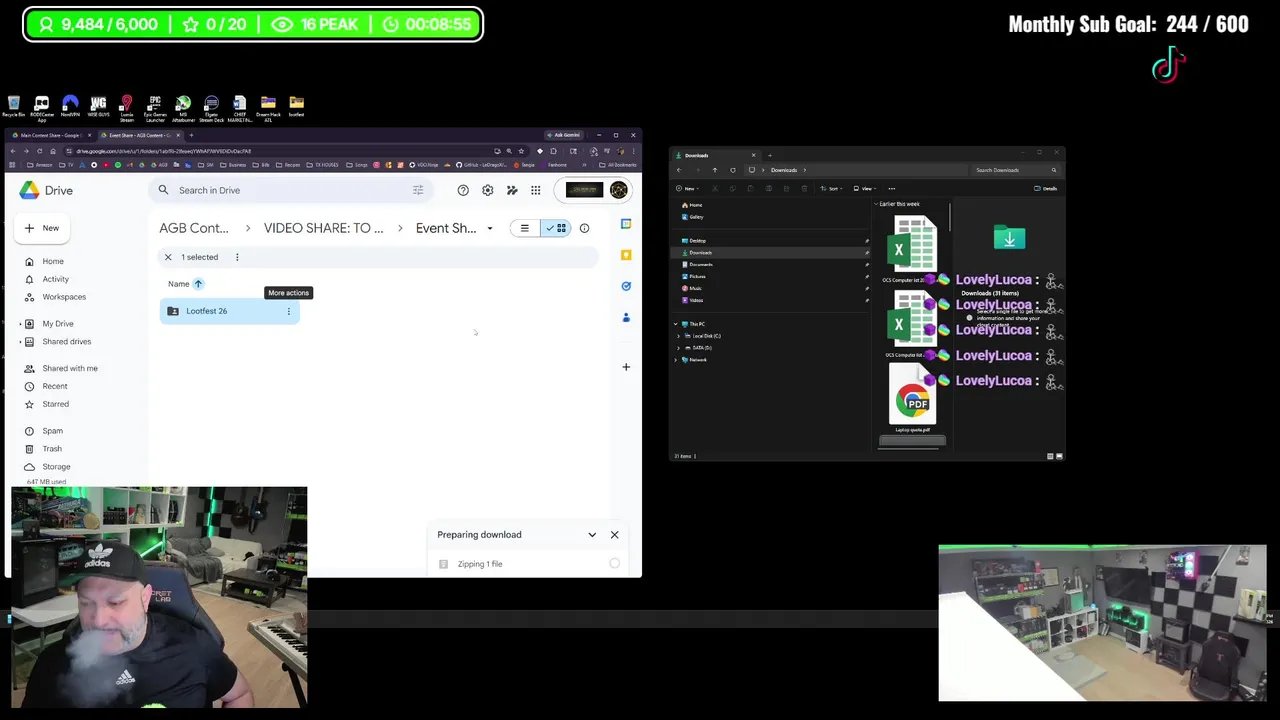This screenshot has width=1280, height=720.
Task: Switch to Main Content Share Chrome tab
Action: pyautogui.click(x=50, y=135)
